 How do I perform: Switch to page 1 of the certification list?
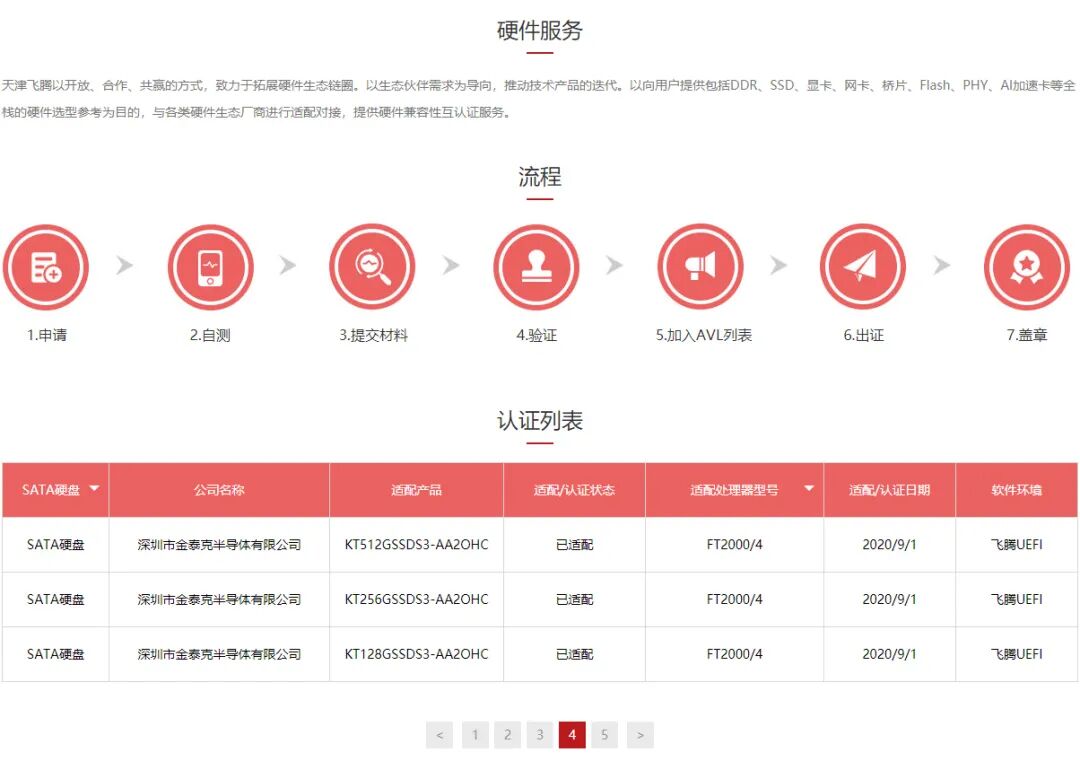pyautogui.click(x=475, y=734)
